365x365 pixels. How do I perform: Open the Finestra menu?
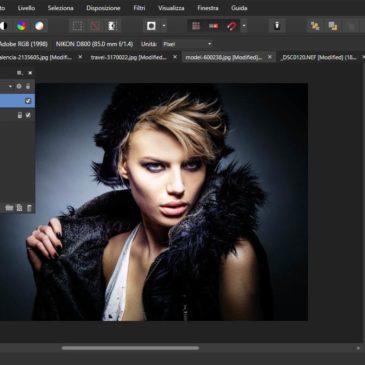click(208, 8)
